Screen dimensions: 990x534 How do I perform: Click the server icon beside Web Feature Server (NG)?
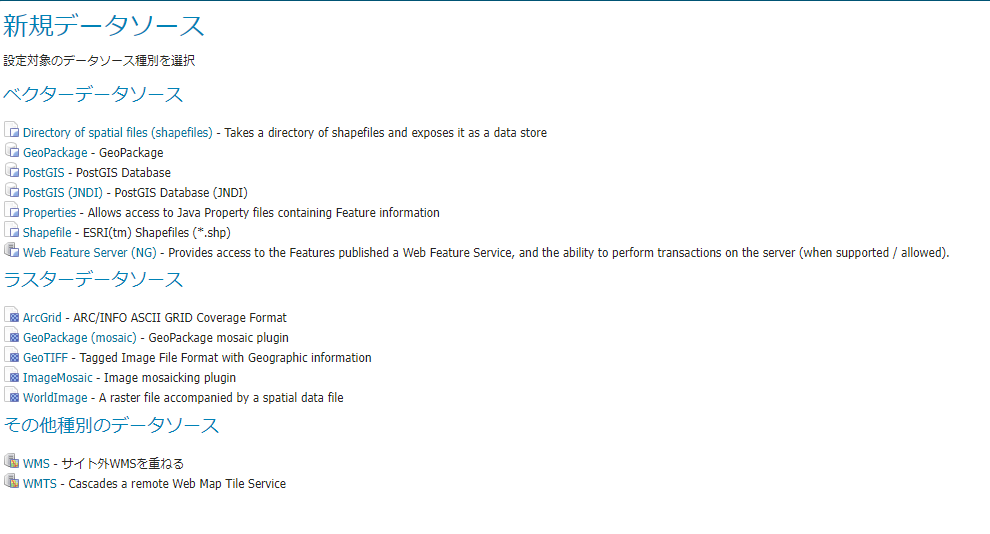click(x=11, y=251)
